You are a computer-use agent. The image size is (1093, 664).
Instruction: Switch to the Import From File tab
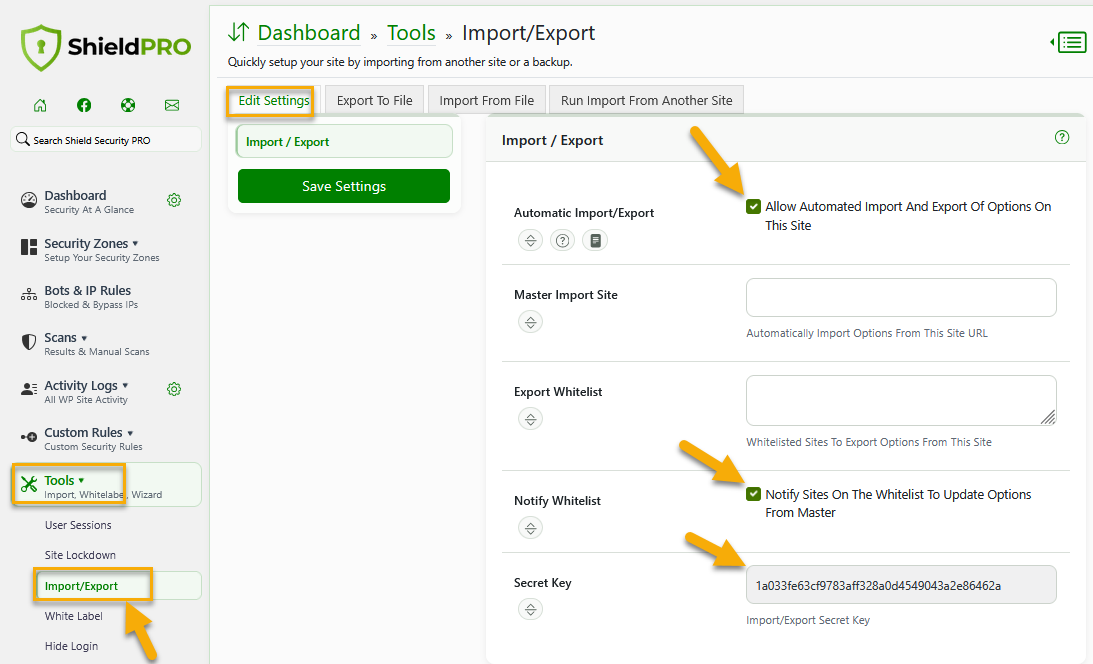tap(487, 101)
